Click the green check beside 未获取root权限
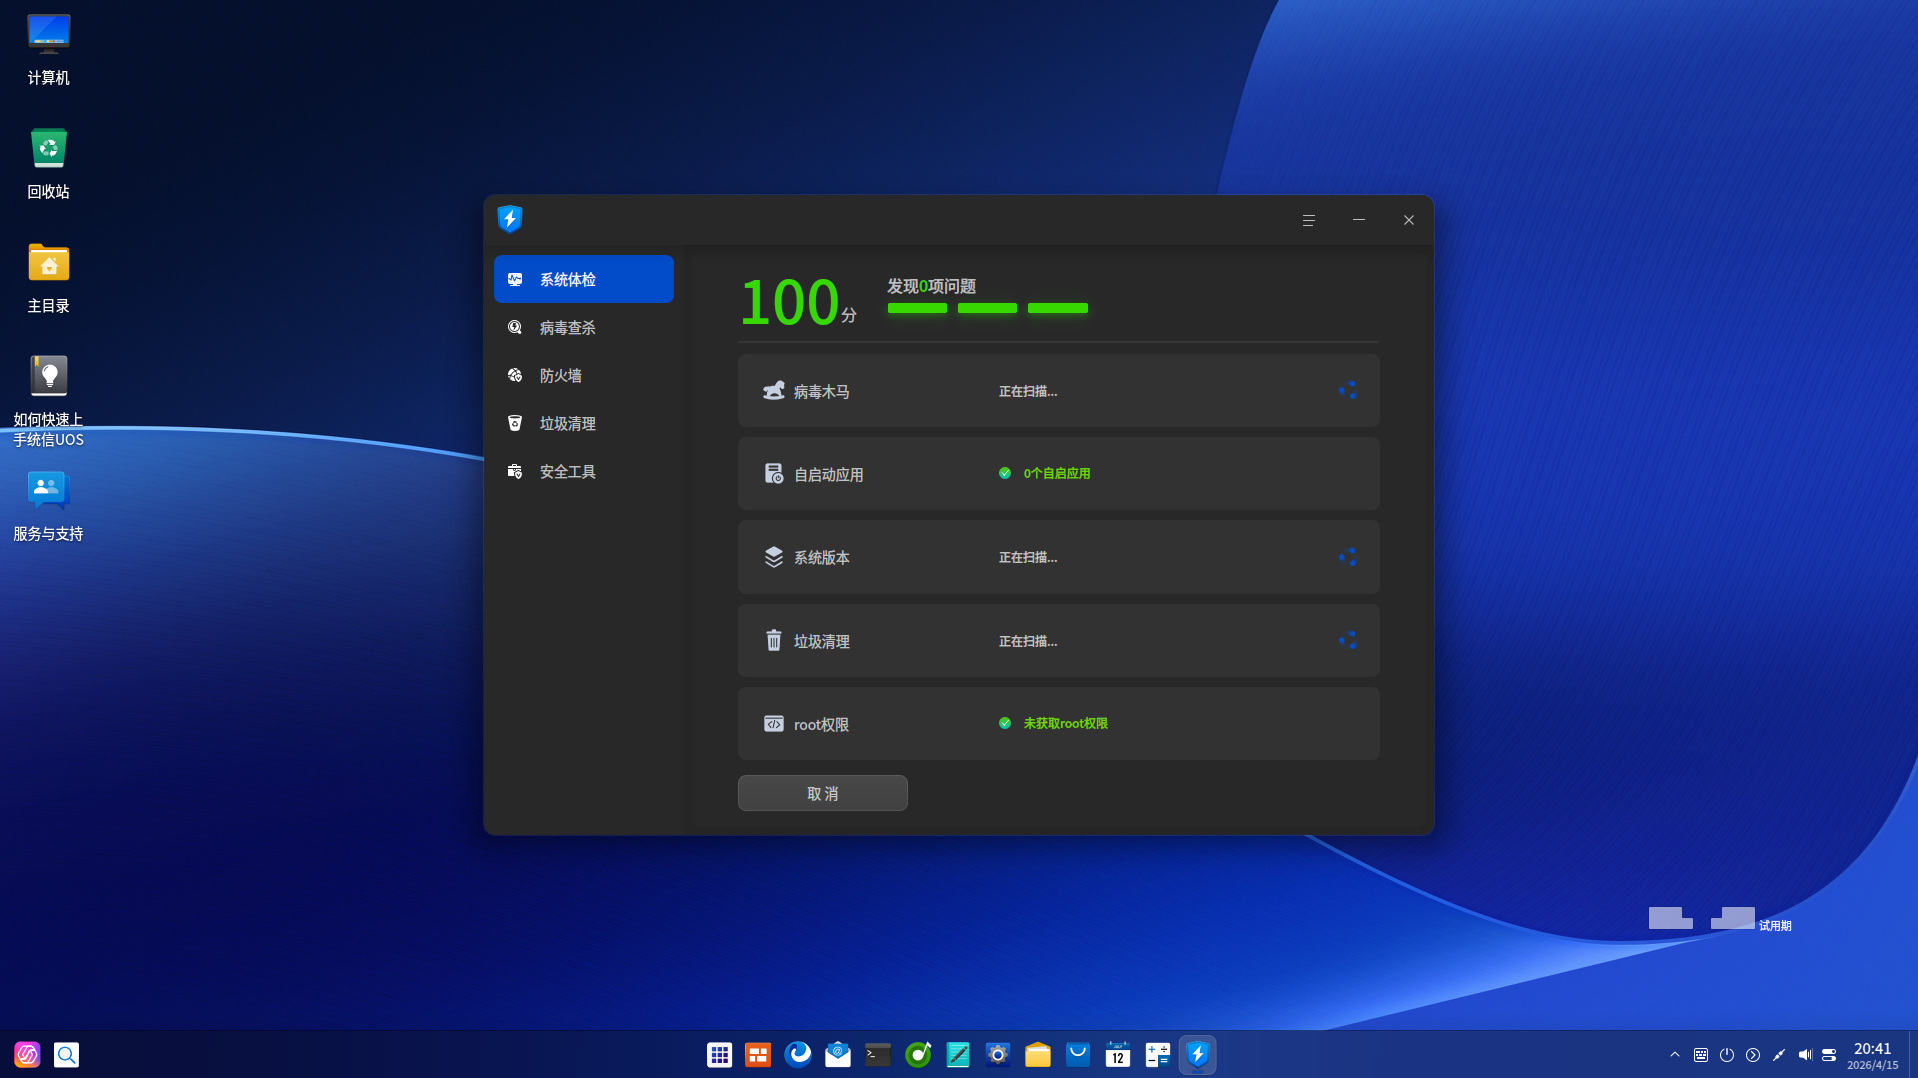The image size is (1918, 1078). pos(1005,723)
